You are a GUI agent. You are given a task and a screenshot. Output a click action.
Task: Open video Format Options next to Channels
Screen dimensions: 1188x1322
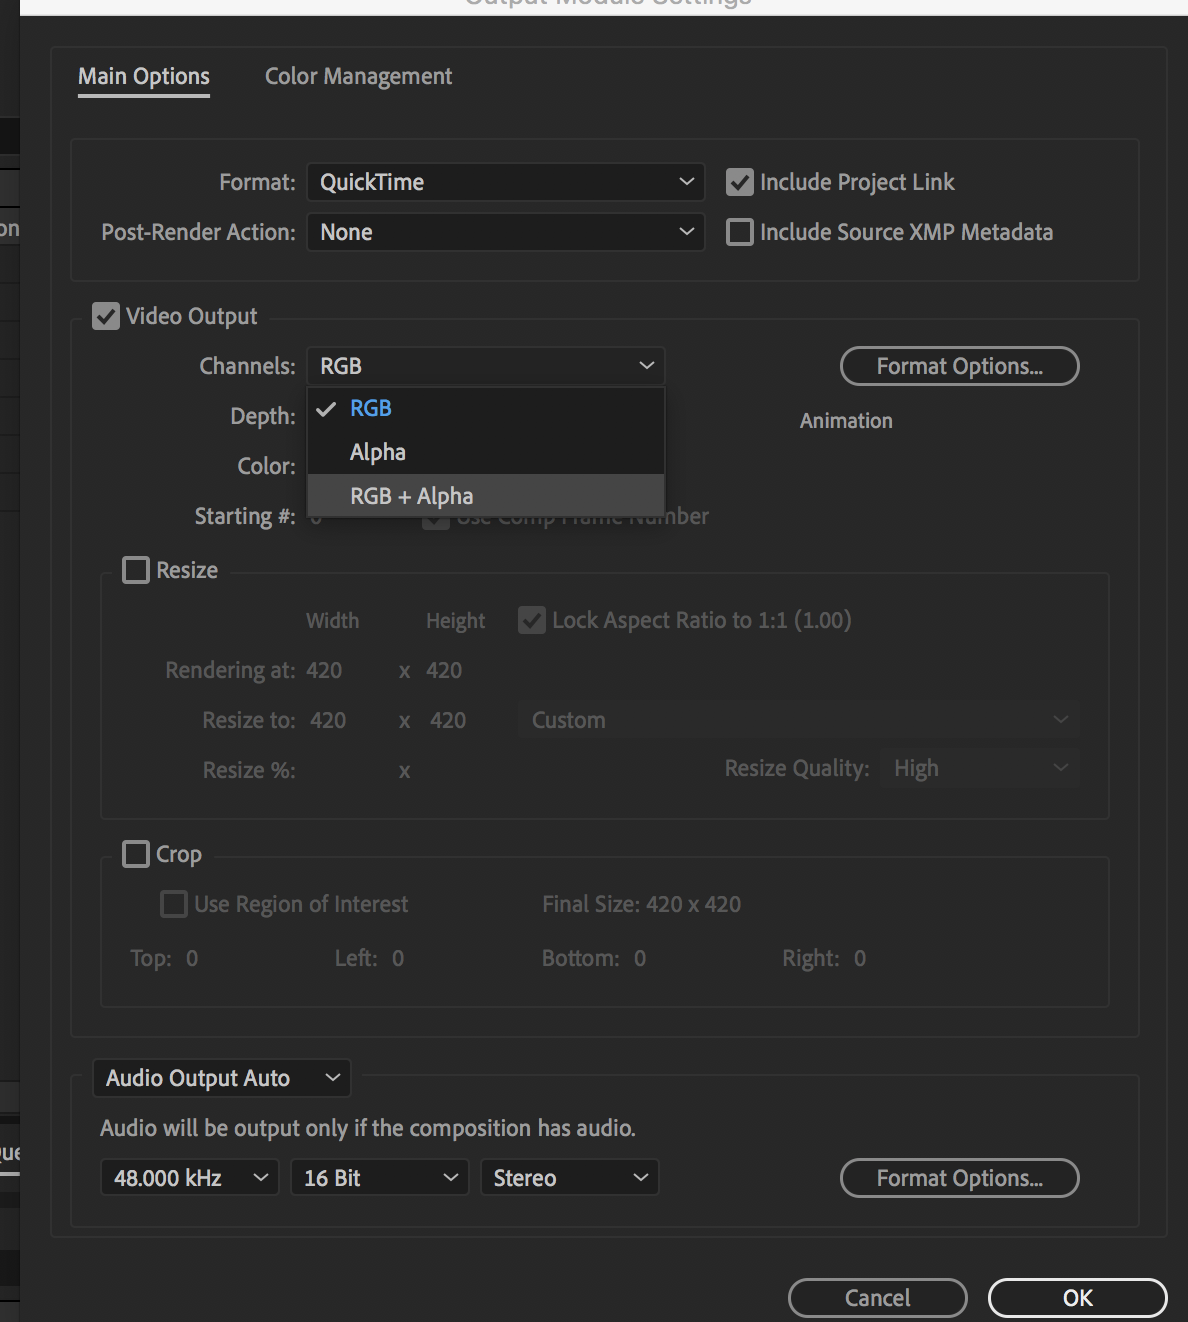pyautogui.click(x=960, y=366)
